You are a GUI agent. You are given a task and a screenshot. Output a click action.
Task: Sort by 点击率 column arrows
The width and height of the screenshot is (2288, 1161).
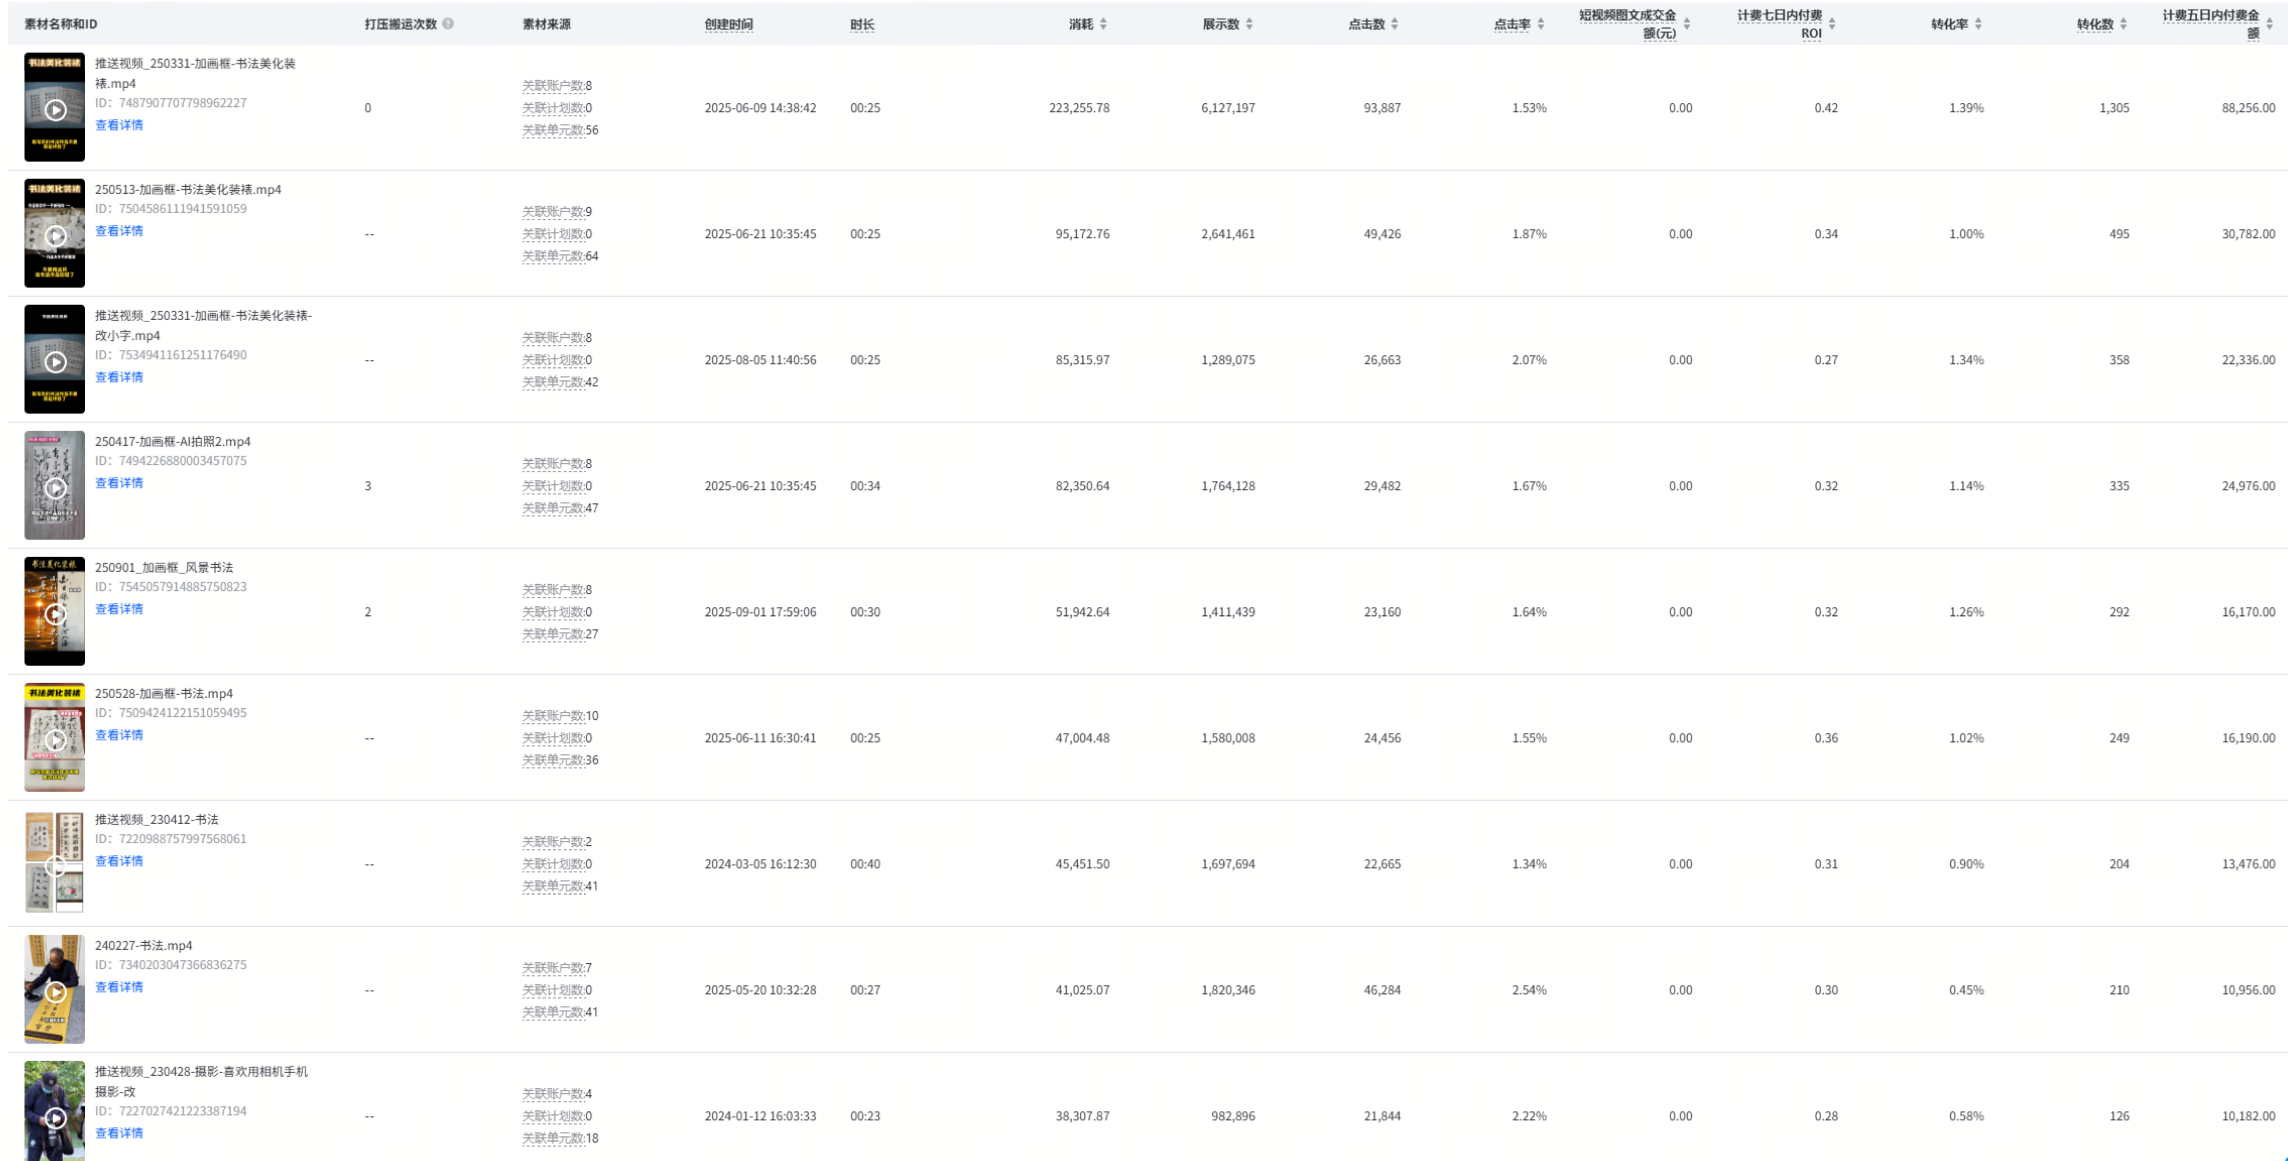point(1540,24)
